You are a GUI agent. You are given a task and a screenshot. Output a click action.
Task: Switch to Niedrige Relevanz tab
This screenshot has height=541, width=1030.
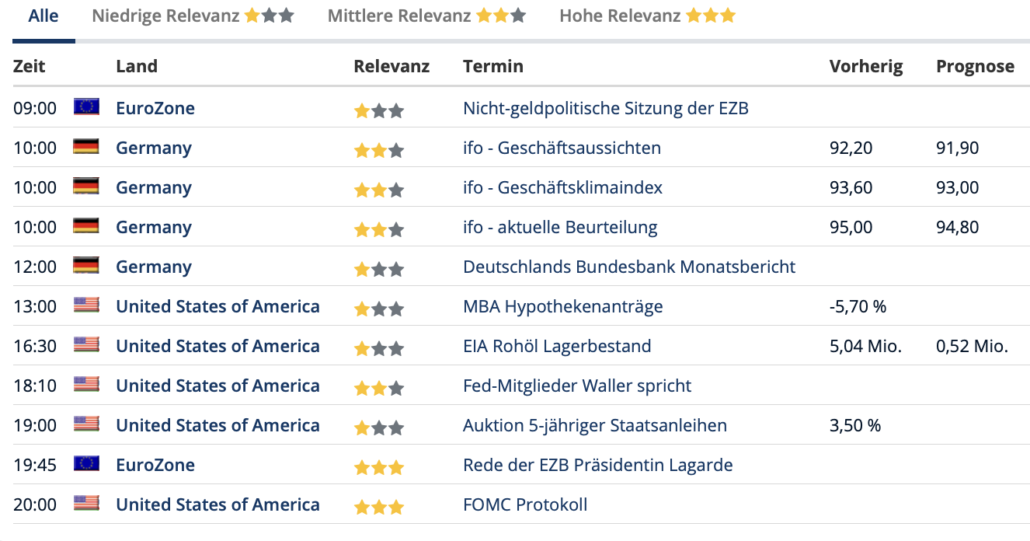point(193,16)
